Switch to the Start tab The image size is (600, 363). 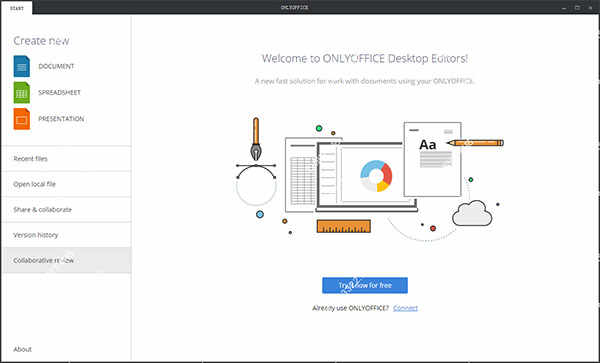pos(17,8)
